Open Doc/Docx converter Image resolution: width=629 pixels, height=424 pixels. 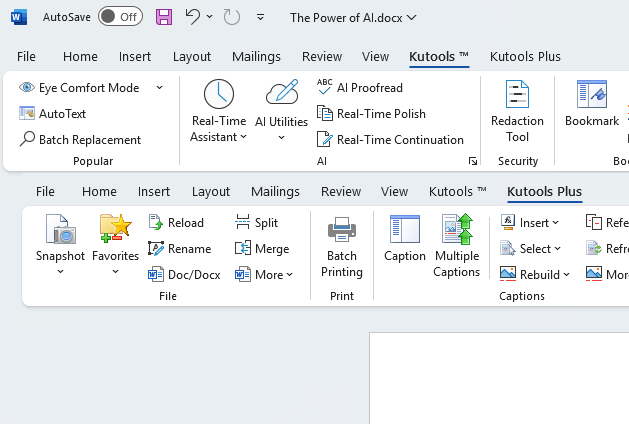tap(184, 275)
